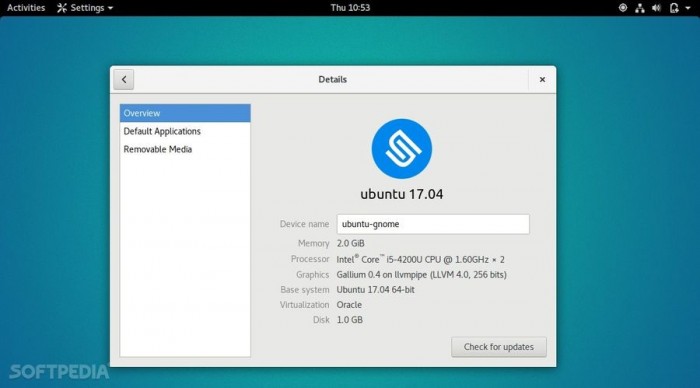Open the Settings app menu
Screen dimensions: 700x388
[85, 8]
